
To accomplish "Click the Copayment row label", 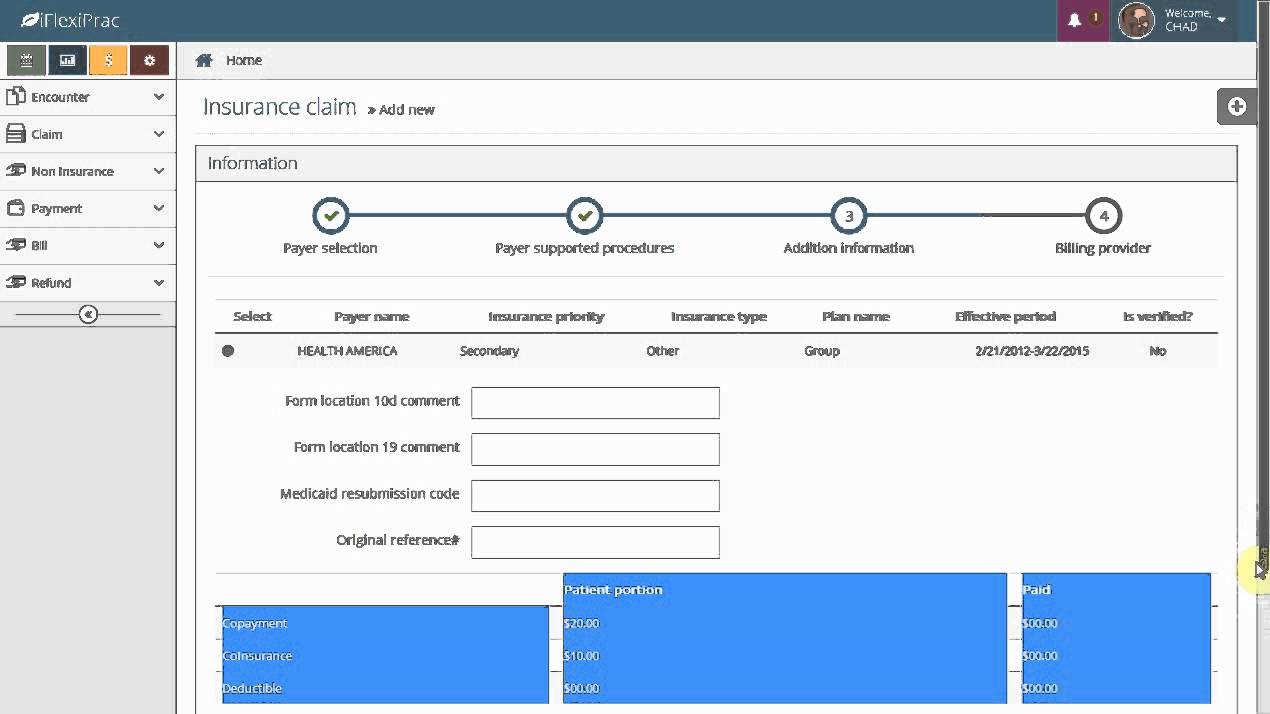I will coord(254,623).
